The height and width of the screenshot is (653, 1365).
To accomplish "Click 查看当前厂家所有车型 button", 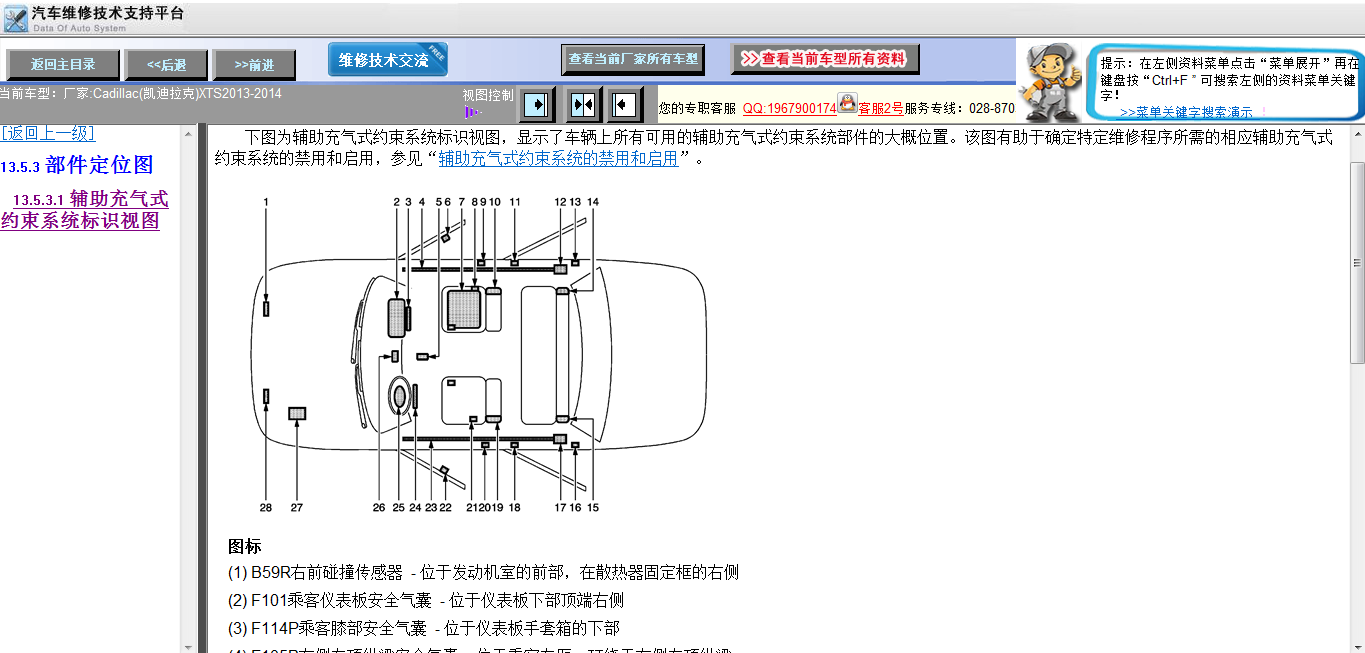I will click(633, 59).
